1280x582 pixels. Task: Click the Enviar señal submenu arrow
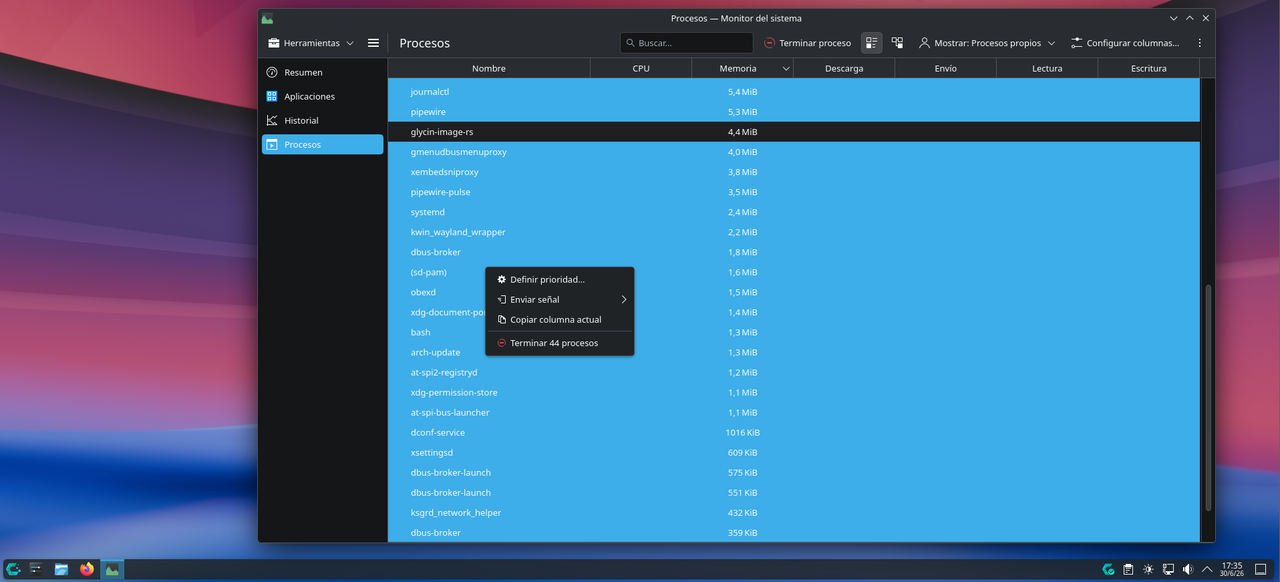(x=623, y=299)
